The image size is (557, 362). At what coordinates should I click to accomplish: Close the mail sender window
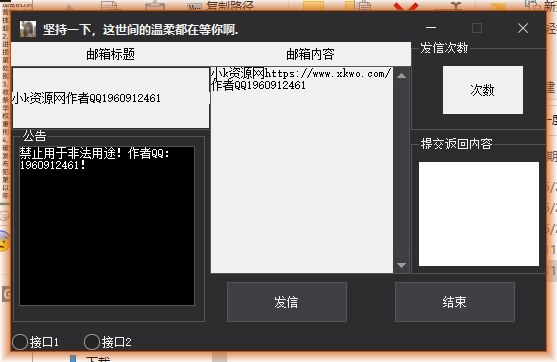[523, 28]
